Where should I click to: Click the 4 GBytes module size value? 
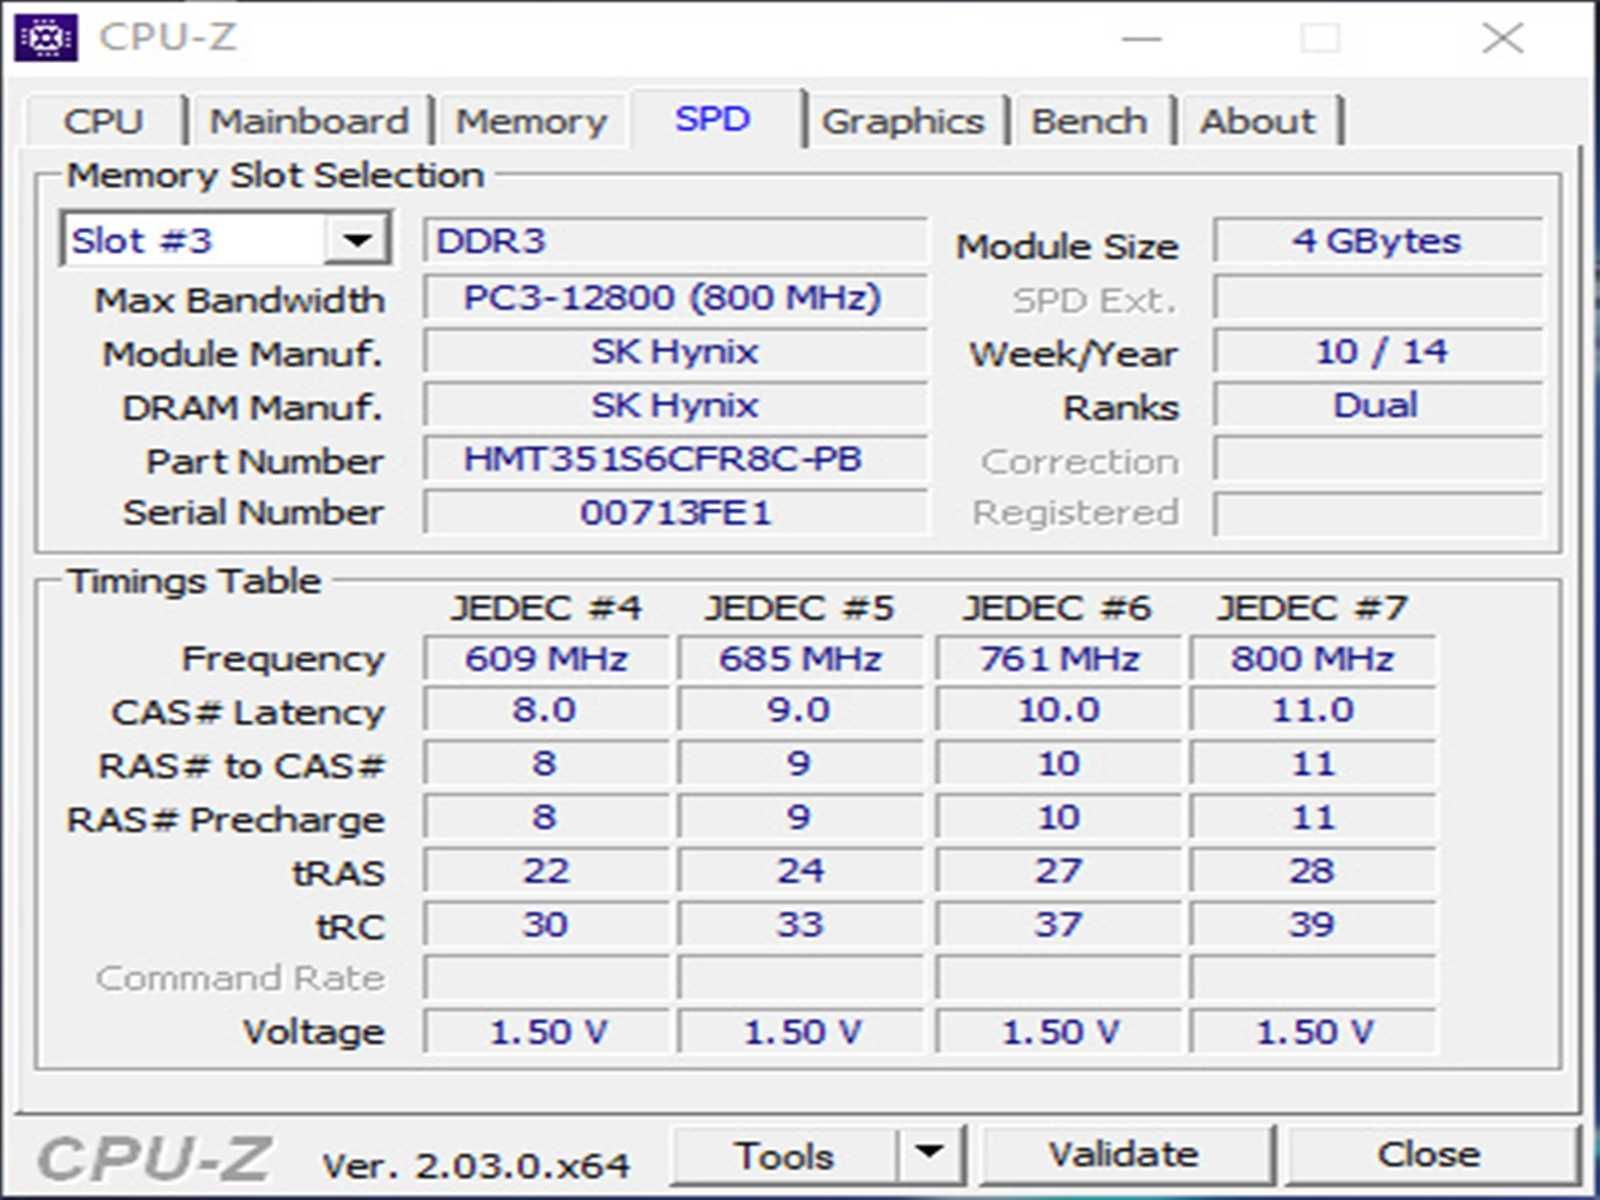(1378, 241)
